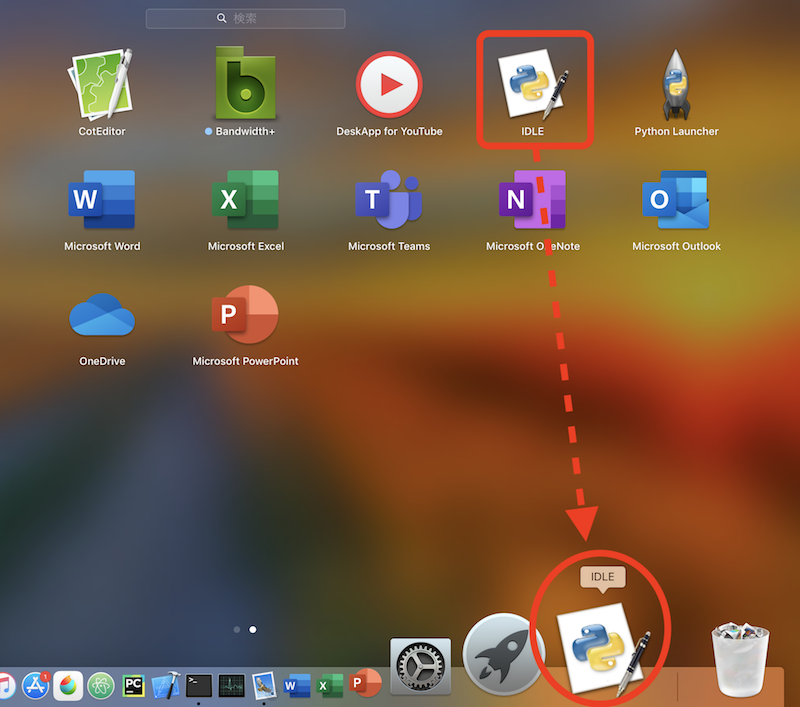800x707 pixels.
Task: Click the Word icon in the Dock
Action: [x=297, y=685]
